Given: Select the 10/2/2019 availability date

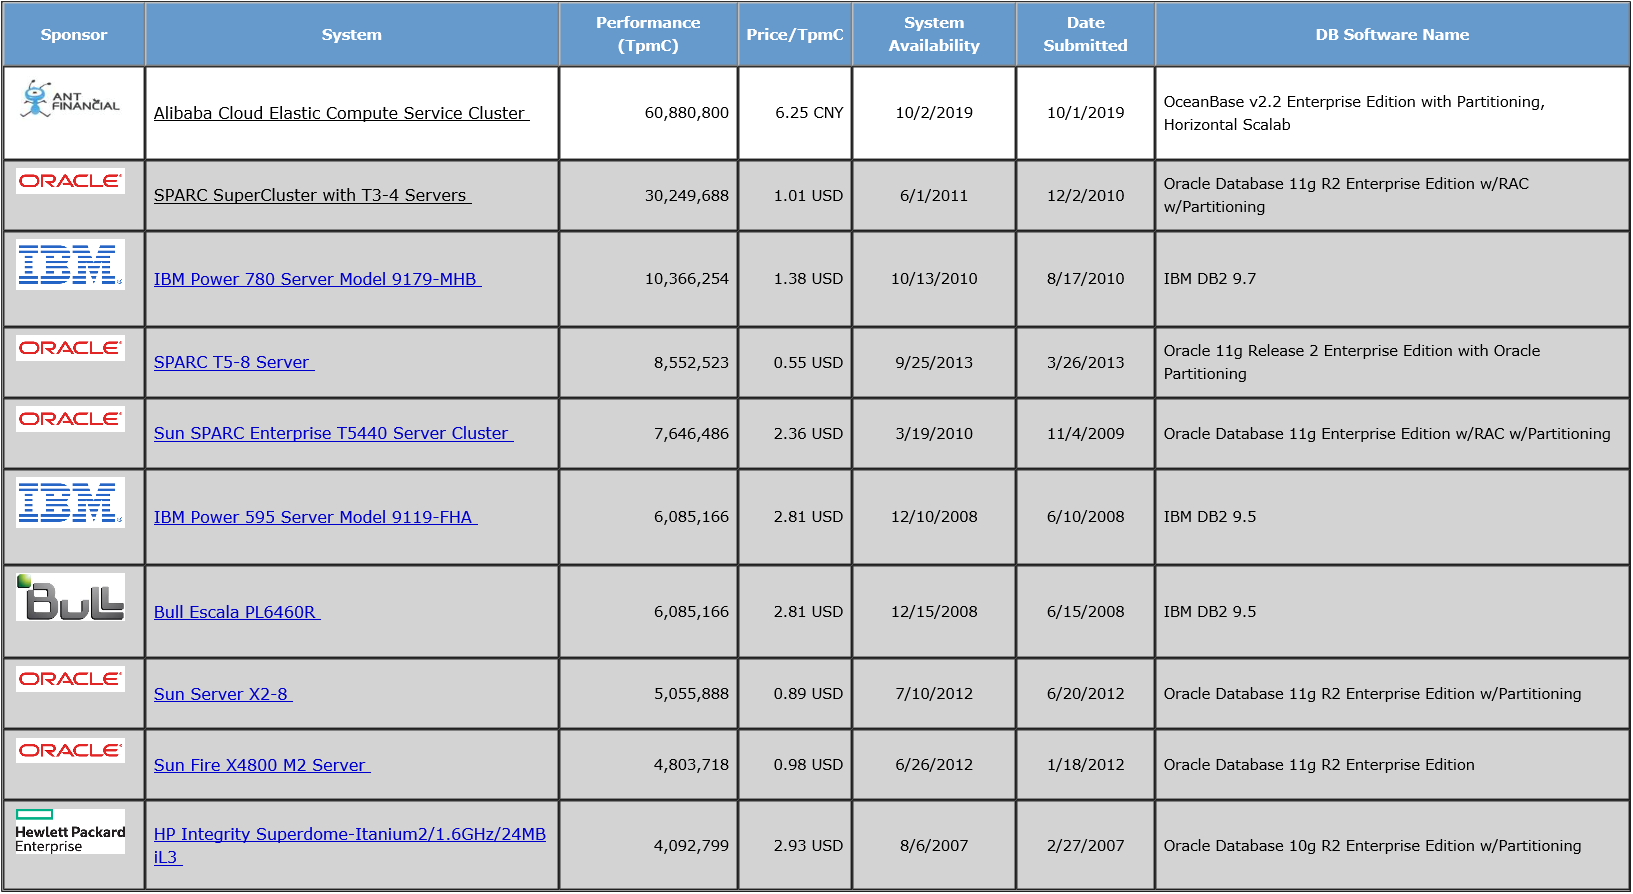Looking at the screenshot, I should (x=934, y=113).
